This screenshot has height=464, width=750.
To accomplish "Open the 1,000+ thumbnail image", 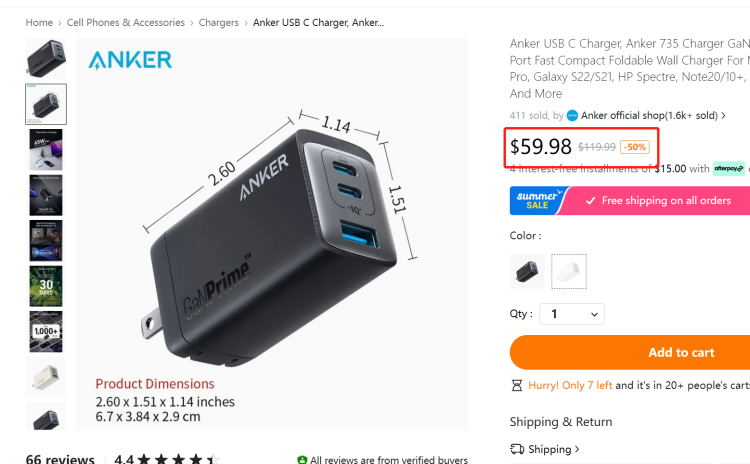I will coord(46,331).
